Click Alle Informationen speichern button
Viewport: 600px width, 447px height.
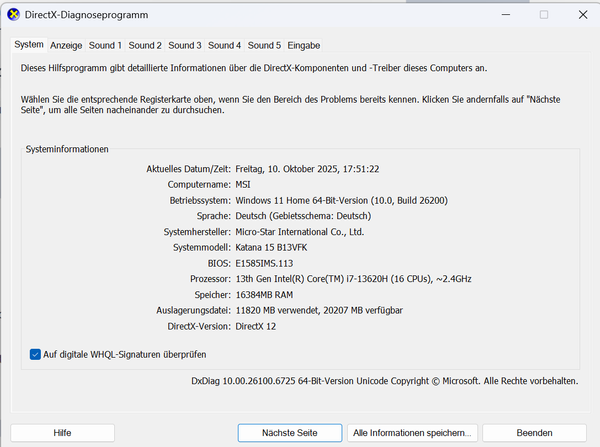coord(411,432)
